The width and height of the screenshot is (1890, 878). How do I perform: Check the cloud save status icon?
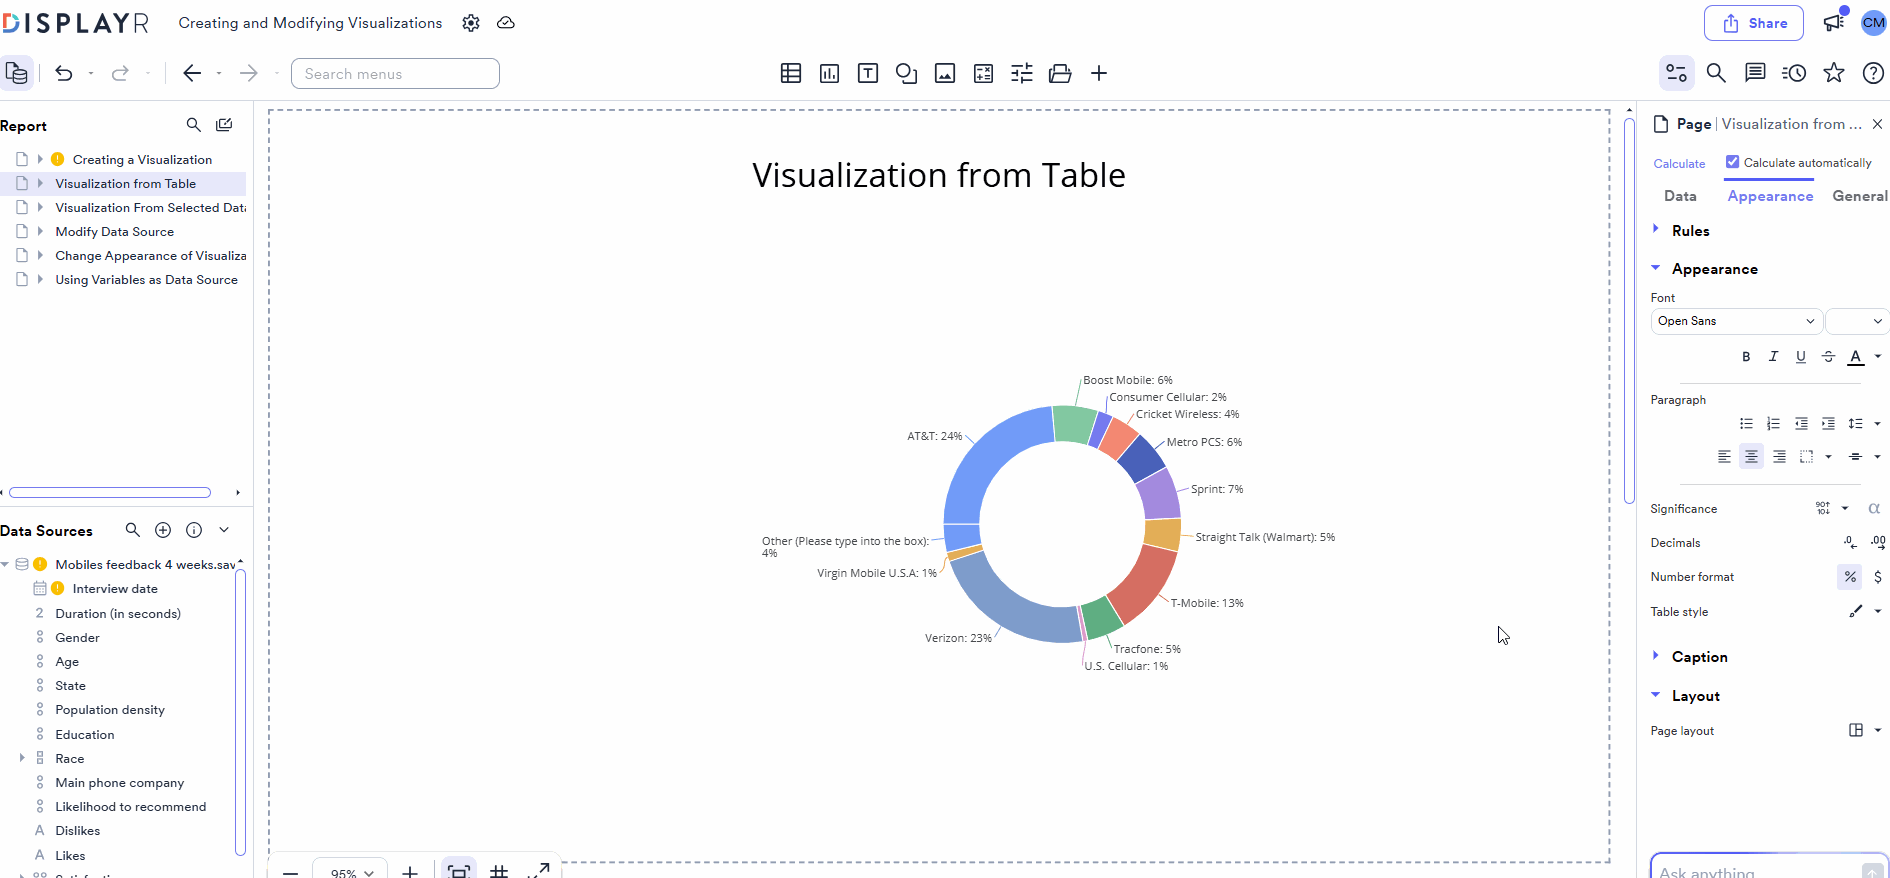tap(506, 23)
